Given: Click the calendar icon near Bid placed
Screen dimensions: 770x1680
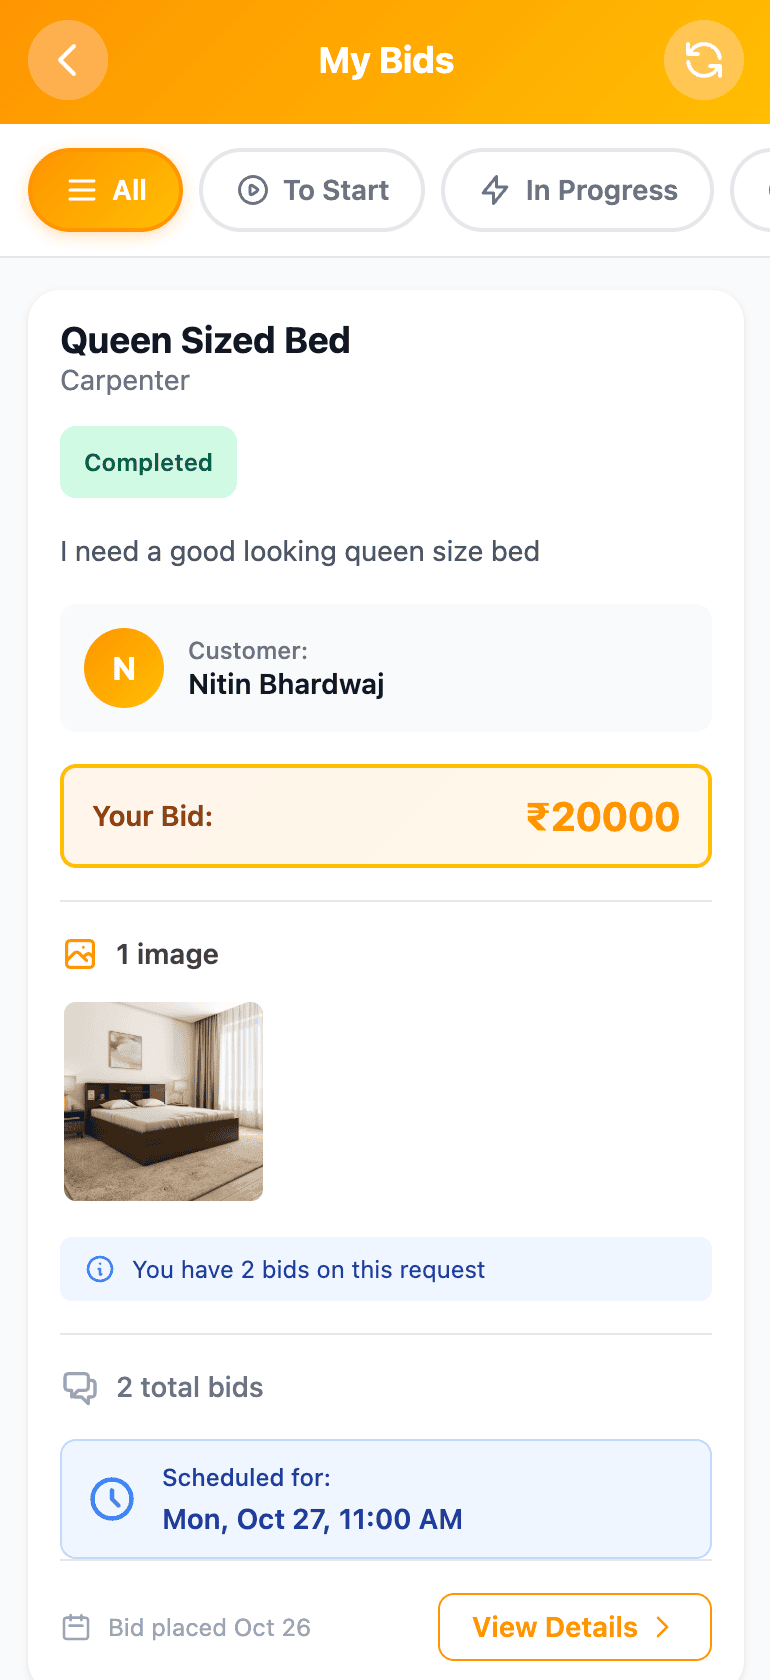Looking at the screenshot, I should (76, 1627).
